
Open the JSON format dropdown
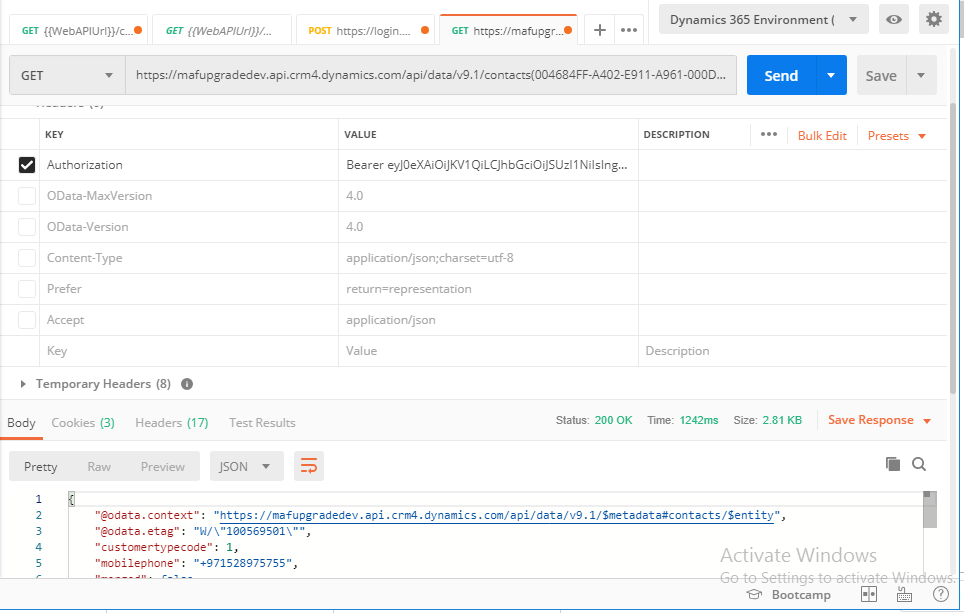pyautogui.click(x=246, y=466)
